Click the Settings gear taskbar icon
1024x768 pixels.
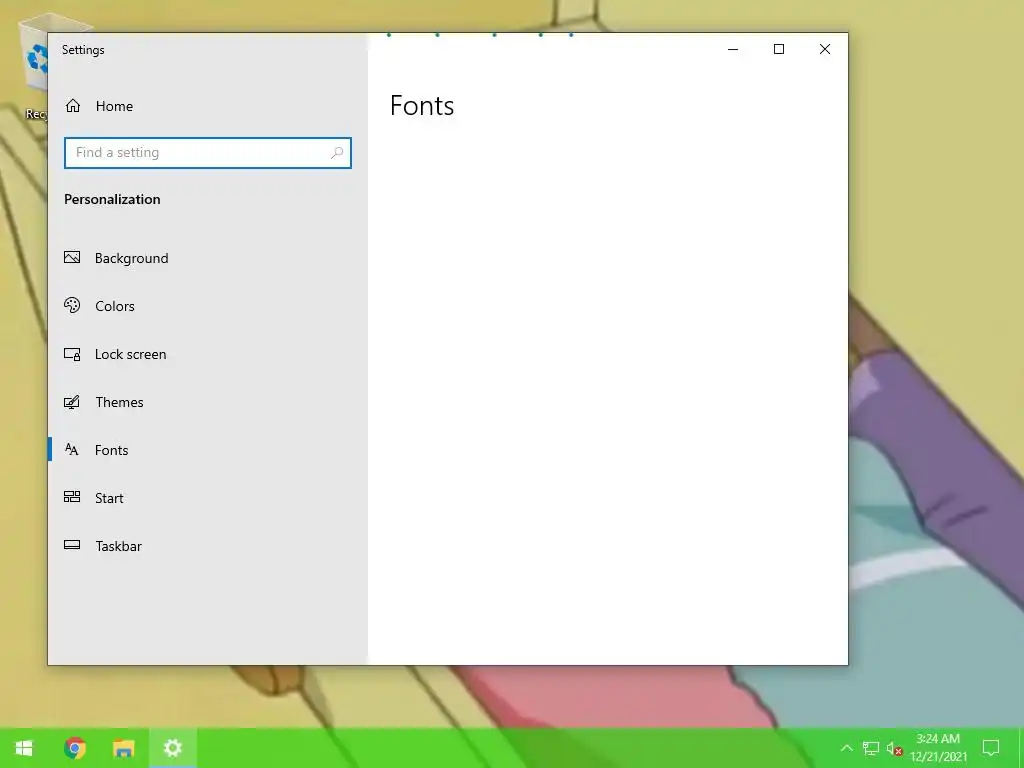point(172,748)
